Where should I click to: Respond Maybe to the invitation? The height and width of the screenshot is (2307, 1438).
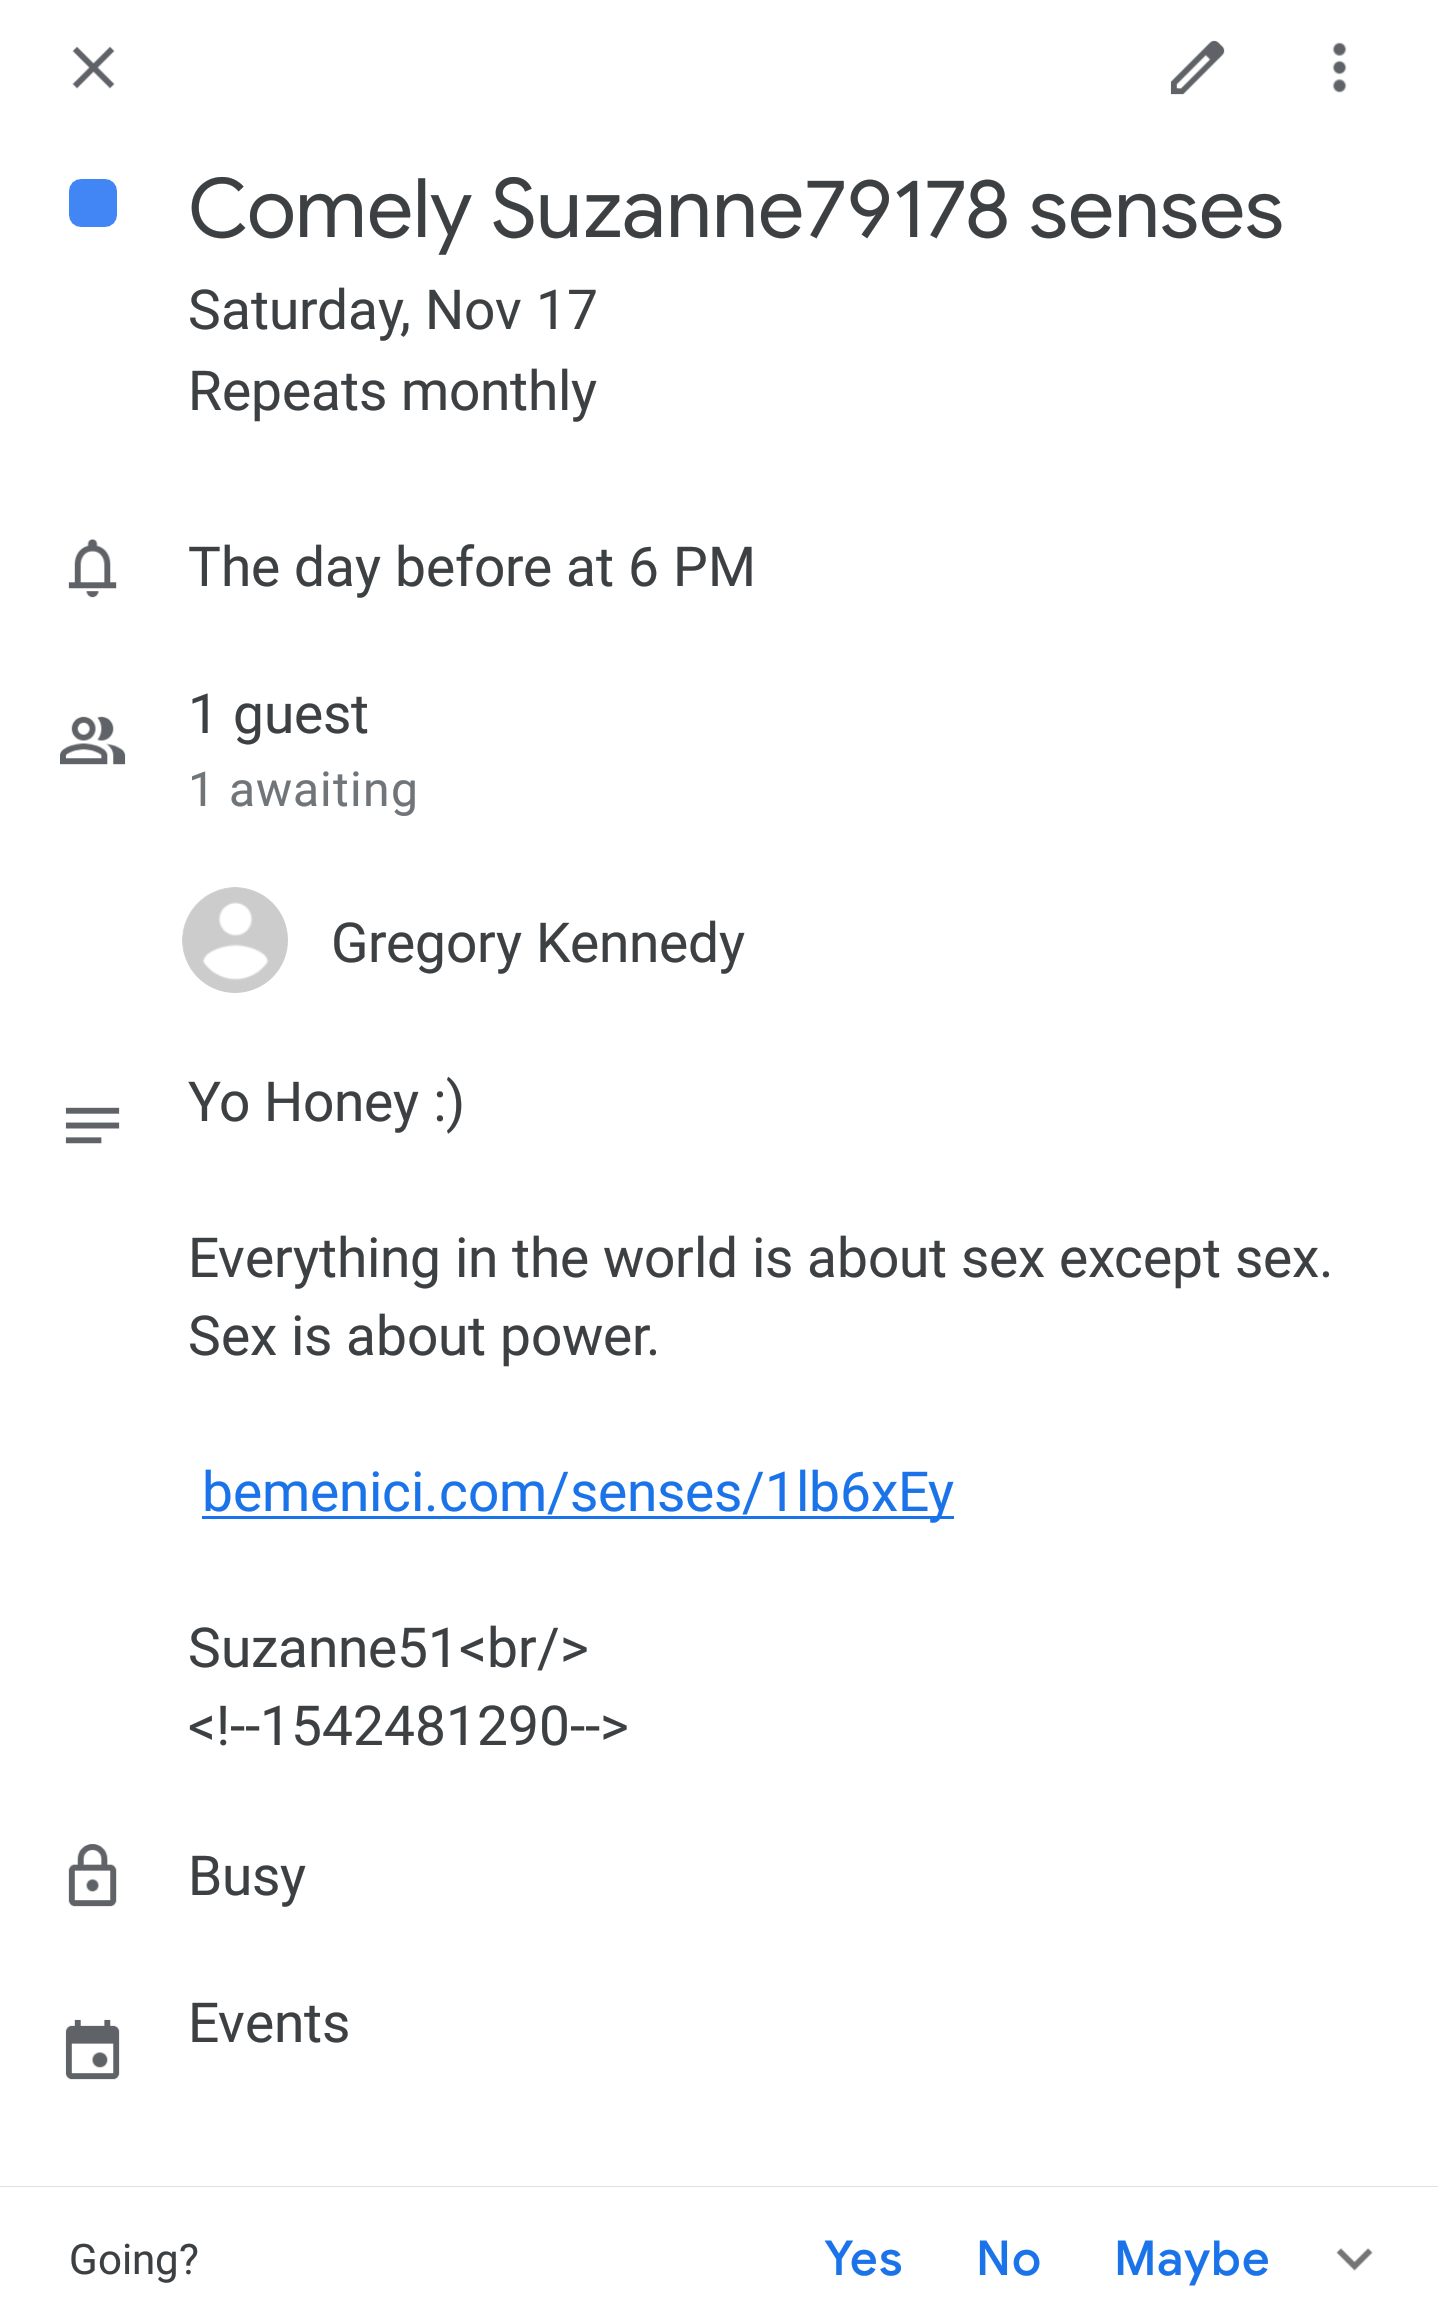click(x=1192, y=2260)
